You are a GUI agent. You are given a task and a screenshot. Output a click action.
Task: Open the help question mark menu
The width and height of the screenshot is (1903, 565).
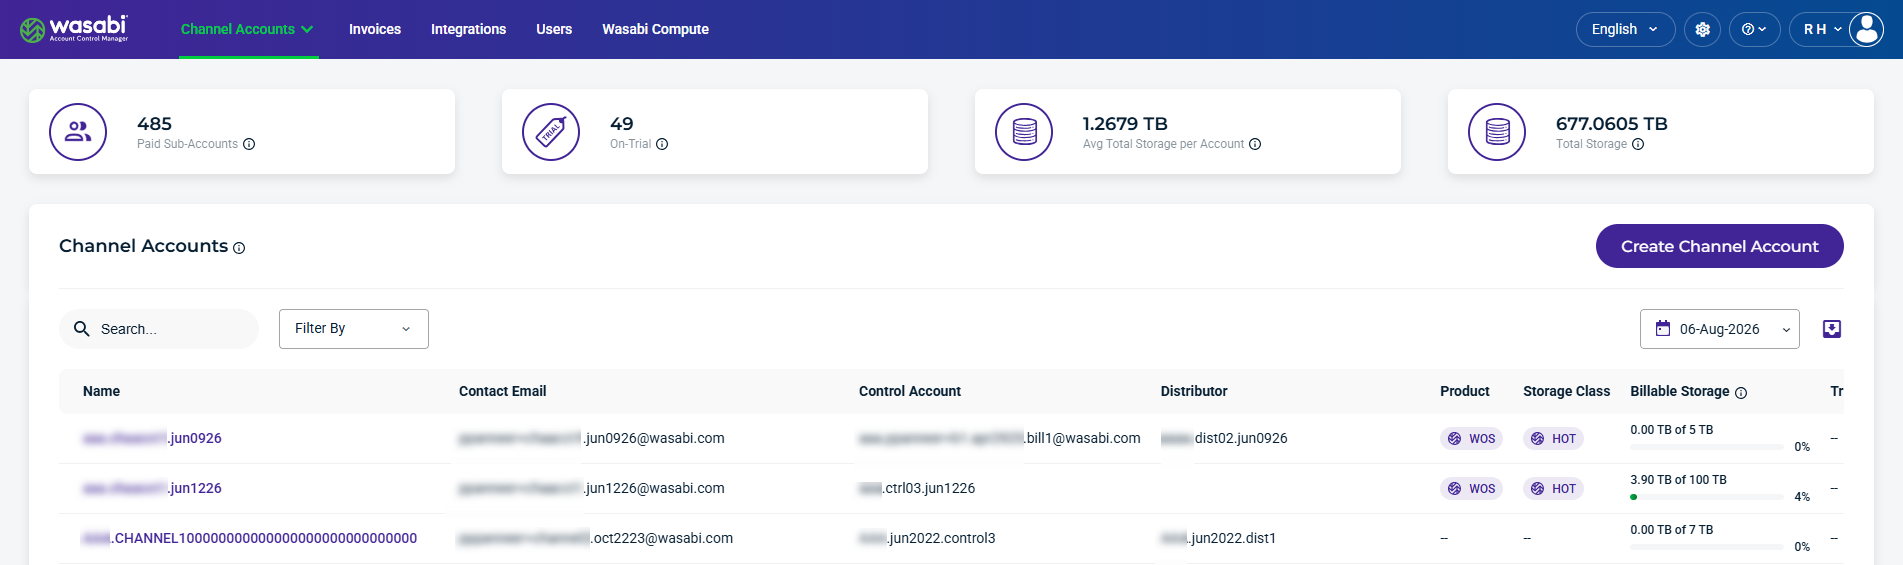coord(1754,29)
